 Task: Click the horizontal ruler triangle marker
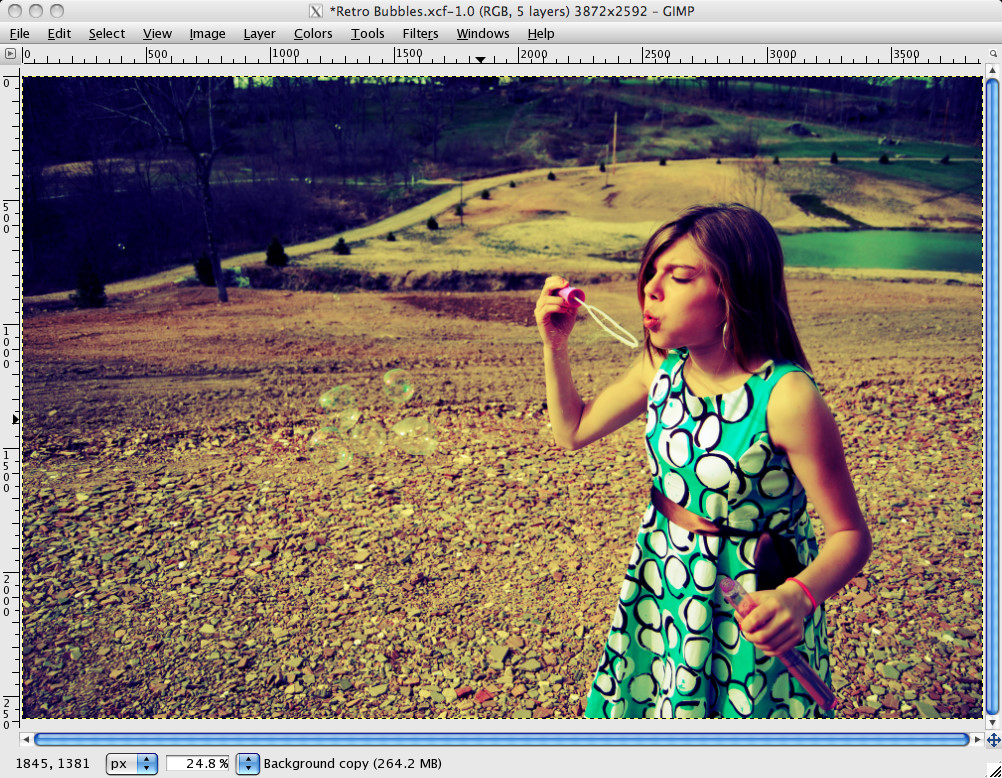(x=481, y=59)
